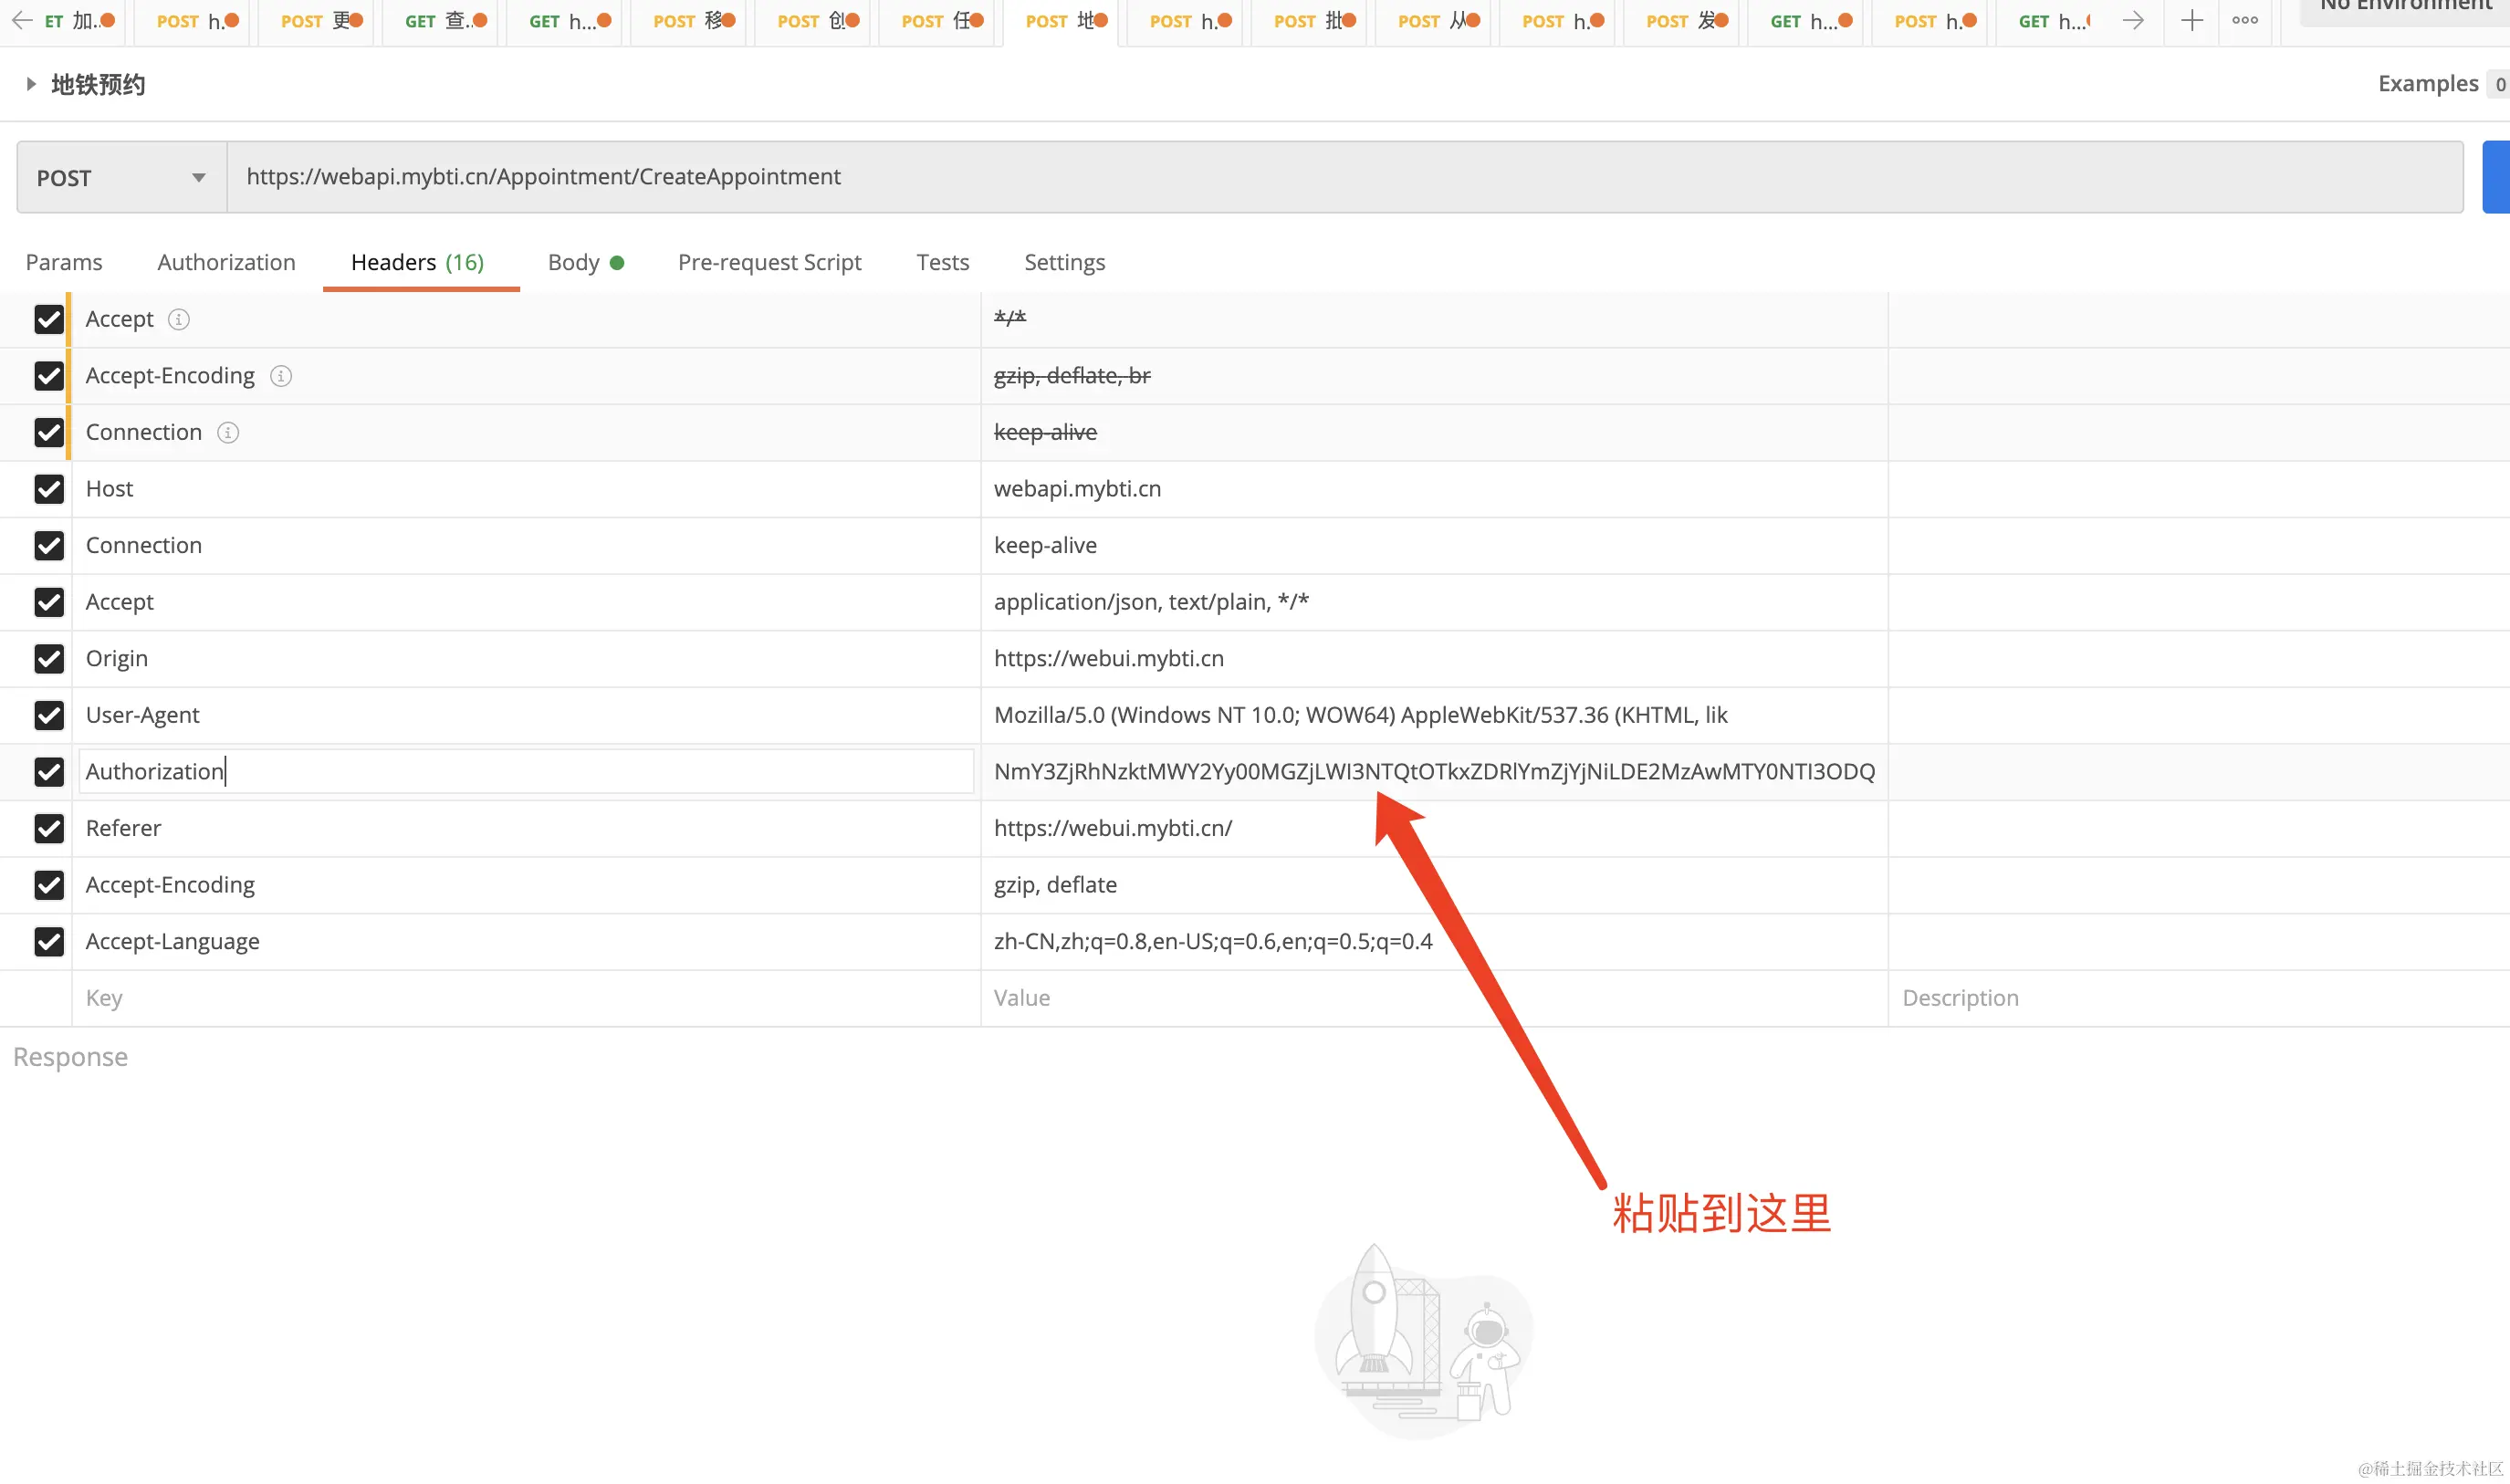This screenshot has height=1484, width=2510.
Task: Open the Pre-request Script tab
Action: (769, 262)
